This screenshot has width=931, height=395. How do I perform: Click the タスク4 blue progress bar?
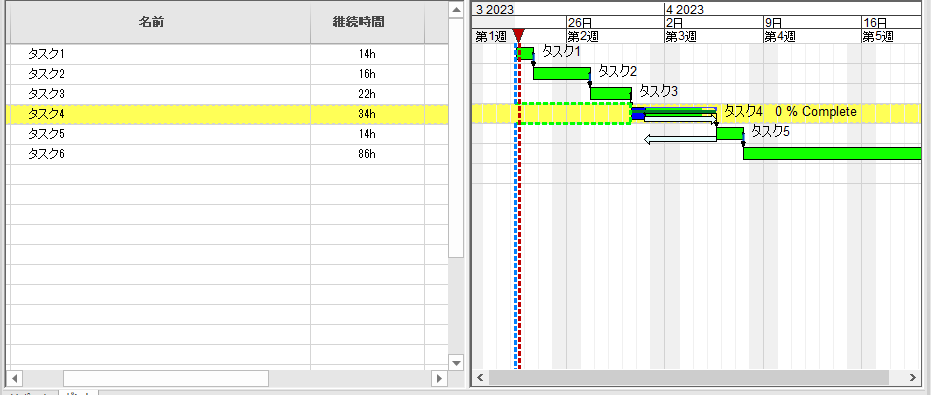click(x=638, y=113)
